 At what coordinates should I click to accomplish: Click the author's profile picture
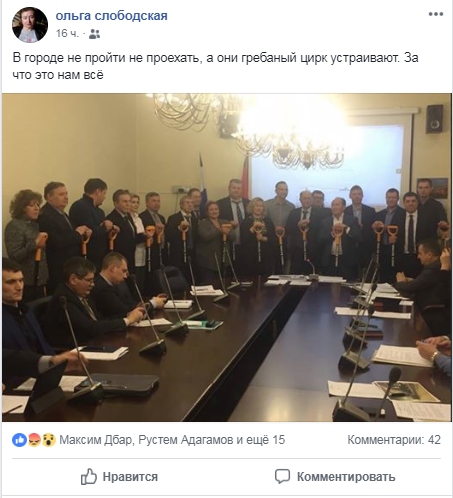30,25
